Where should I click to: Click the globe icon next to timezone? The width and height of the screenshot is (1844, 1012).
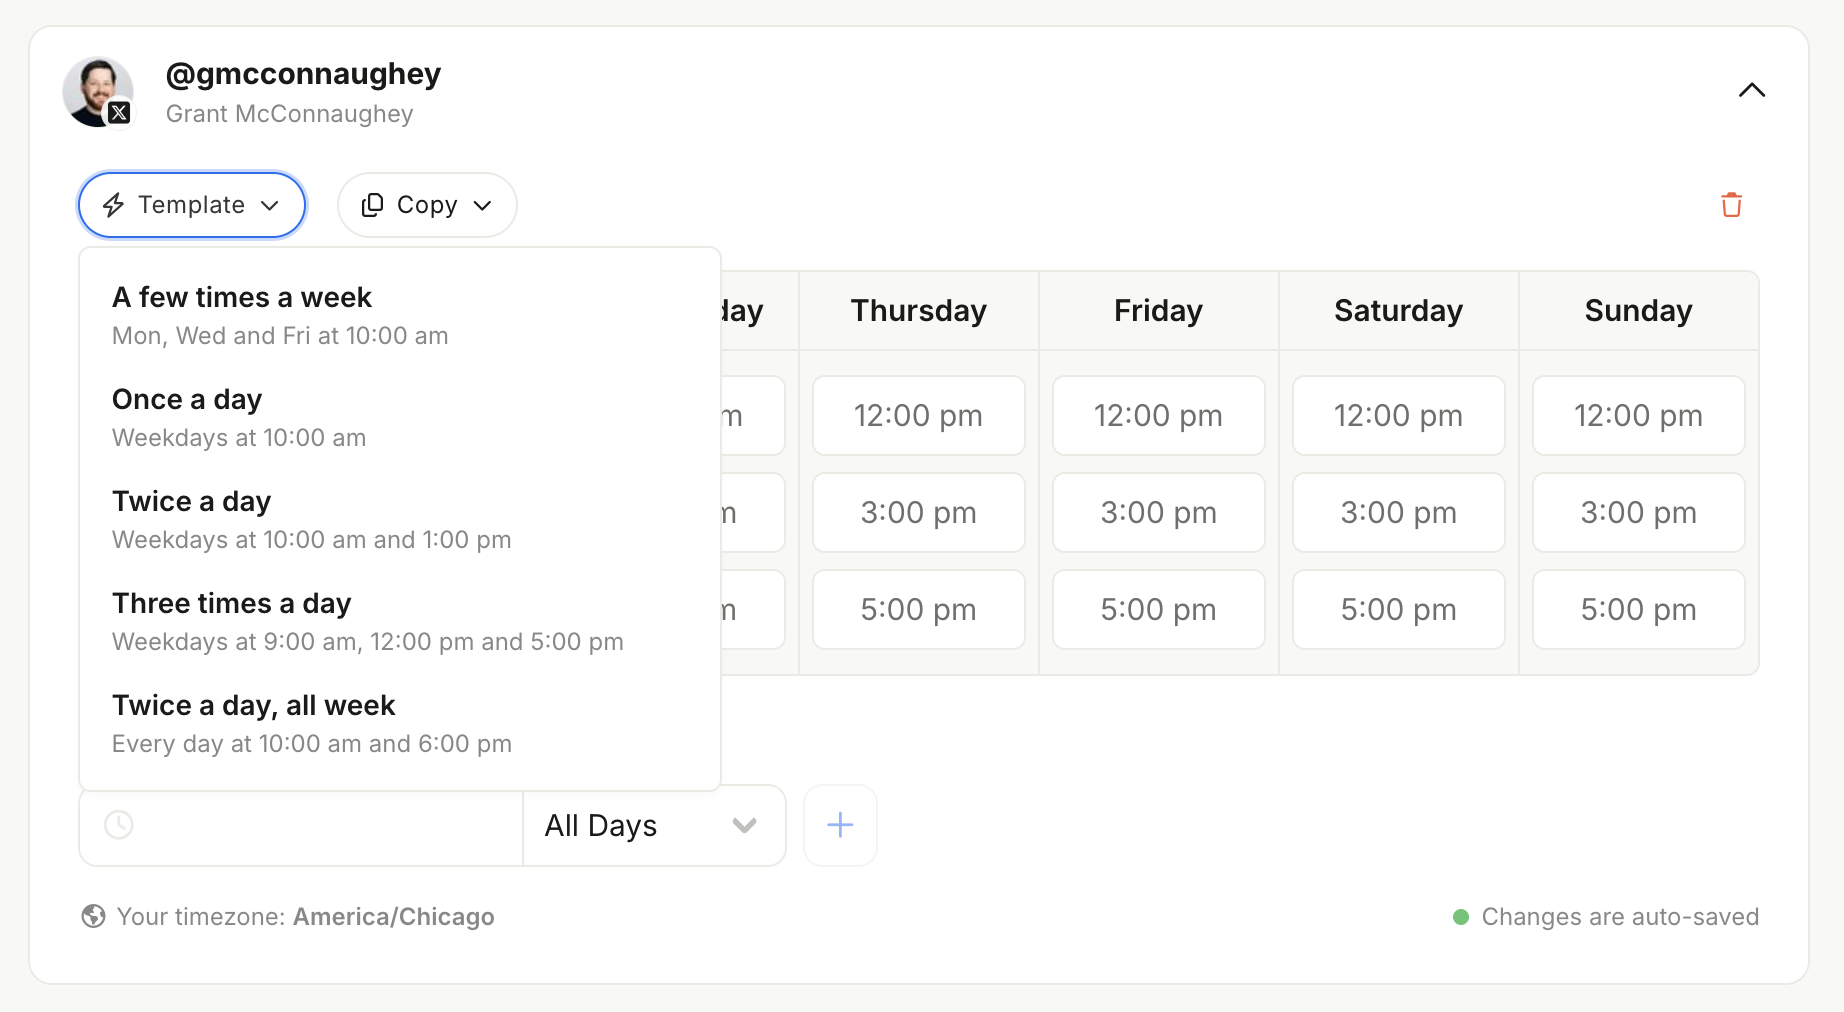(94, 916)
